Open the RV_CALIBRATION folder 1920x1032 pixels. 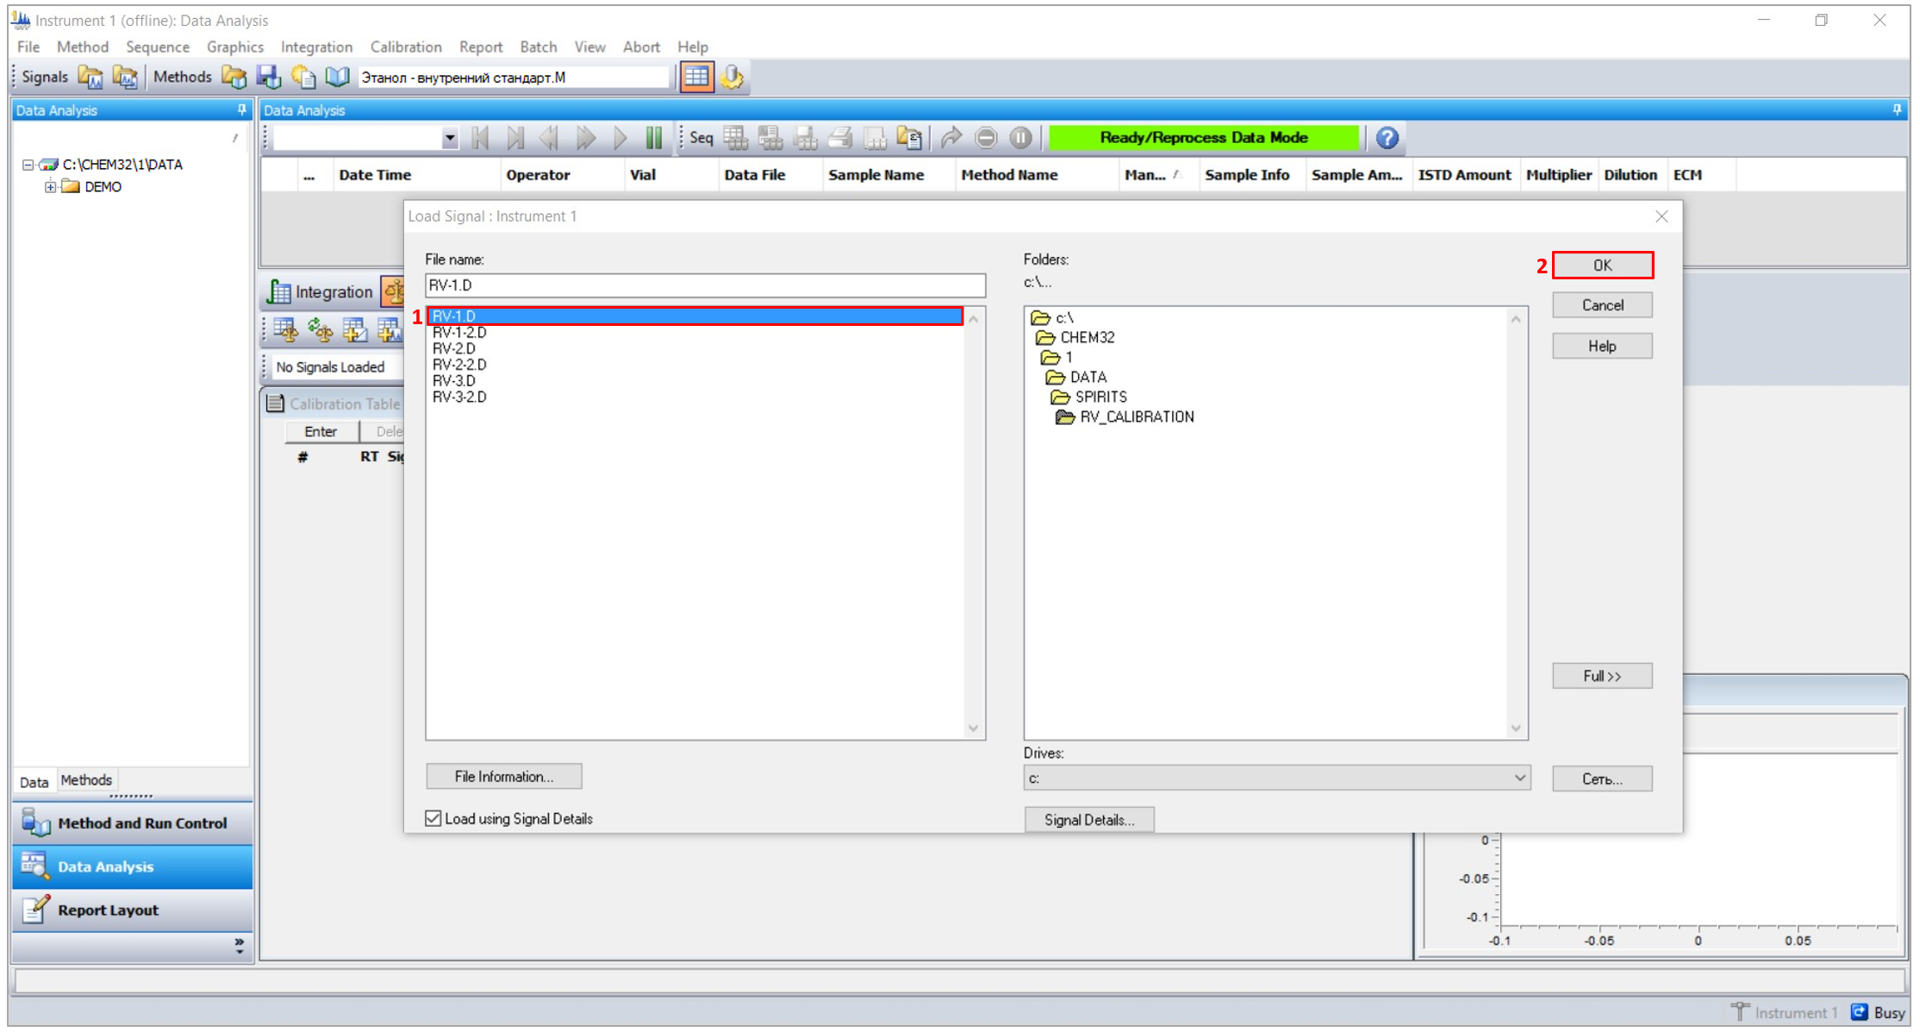pos(1136,417)
